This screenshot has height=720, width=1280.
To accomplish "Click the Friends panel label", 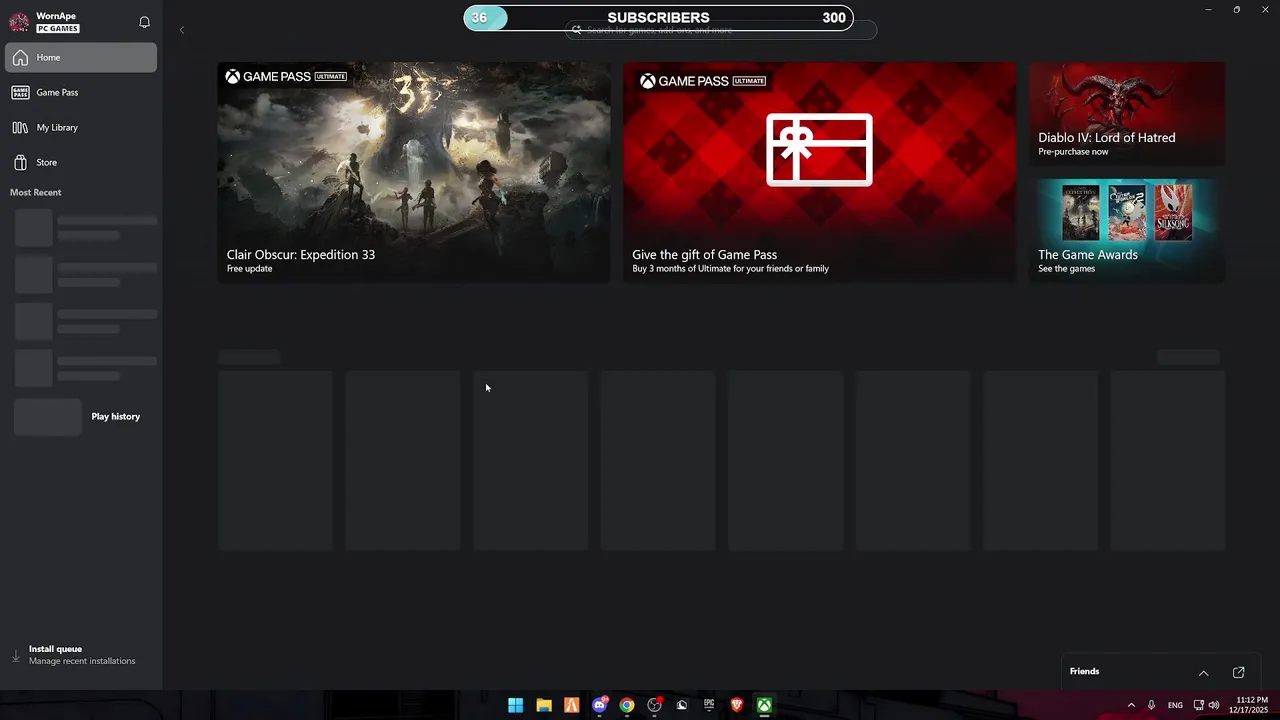I will coord(1084,671).
